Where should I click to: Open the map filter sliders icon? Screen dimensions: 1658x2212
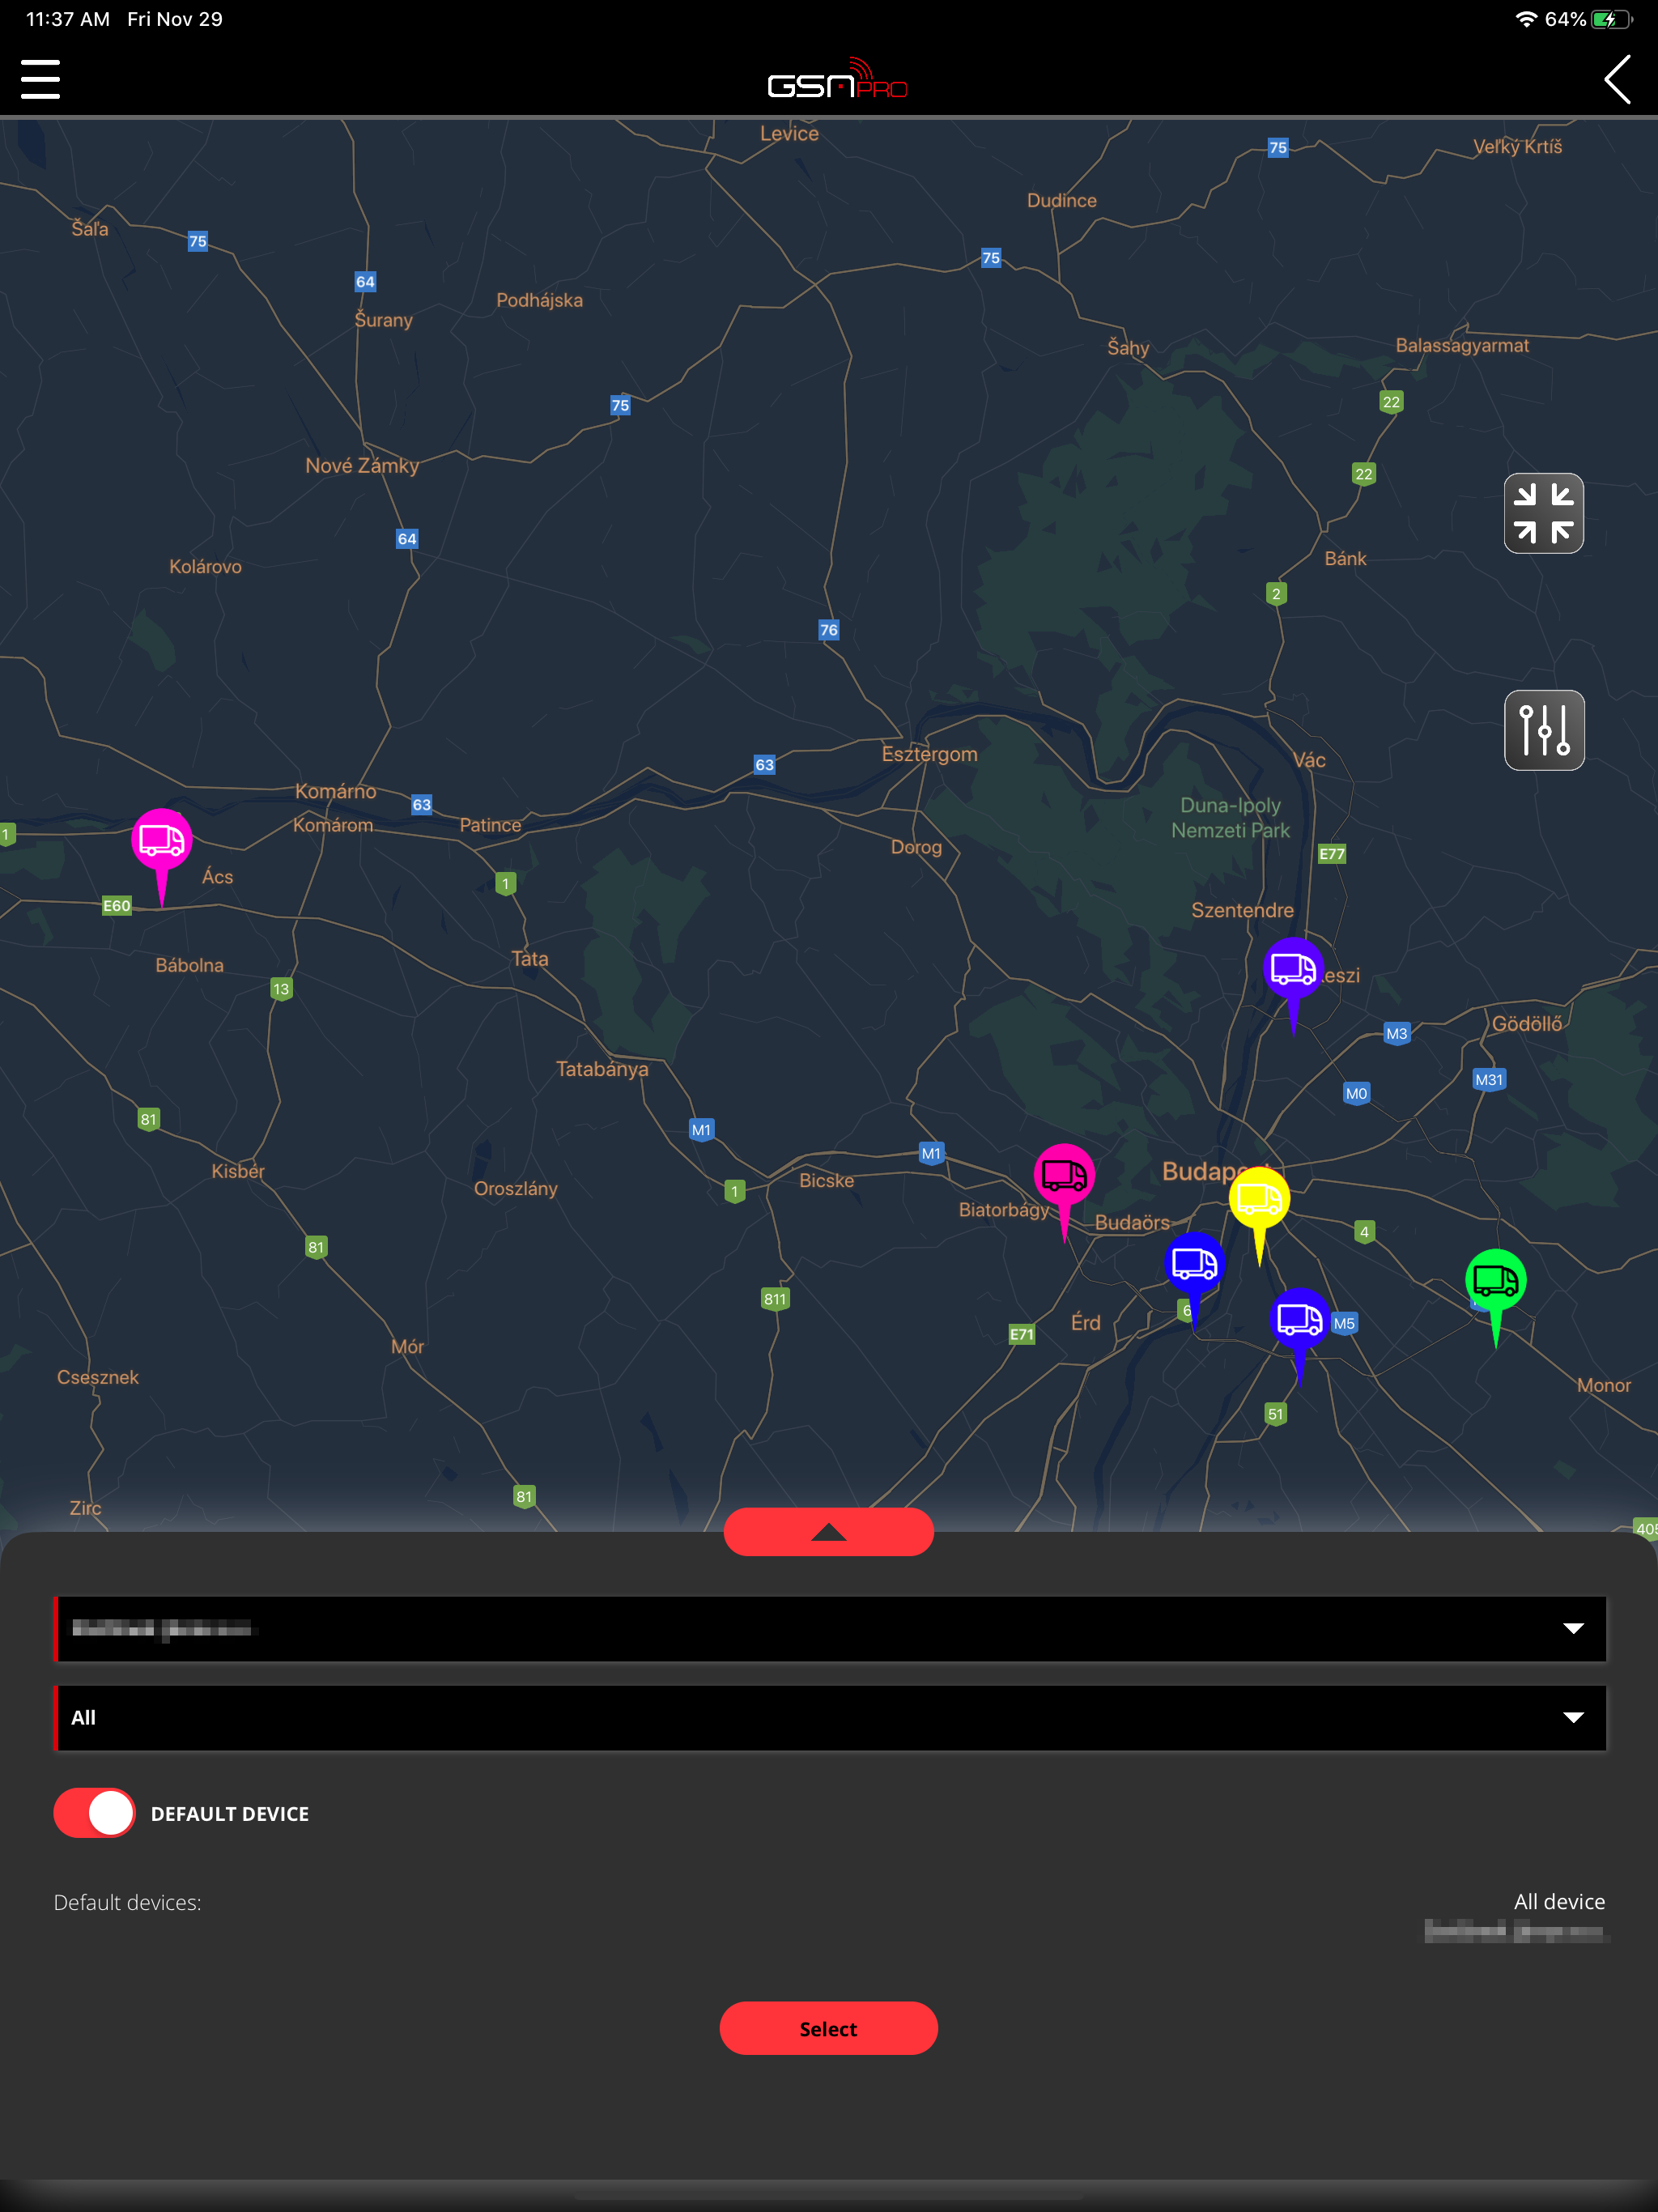pos(1543,730)
